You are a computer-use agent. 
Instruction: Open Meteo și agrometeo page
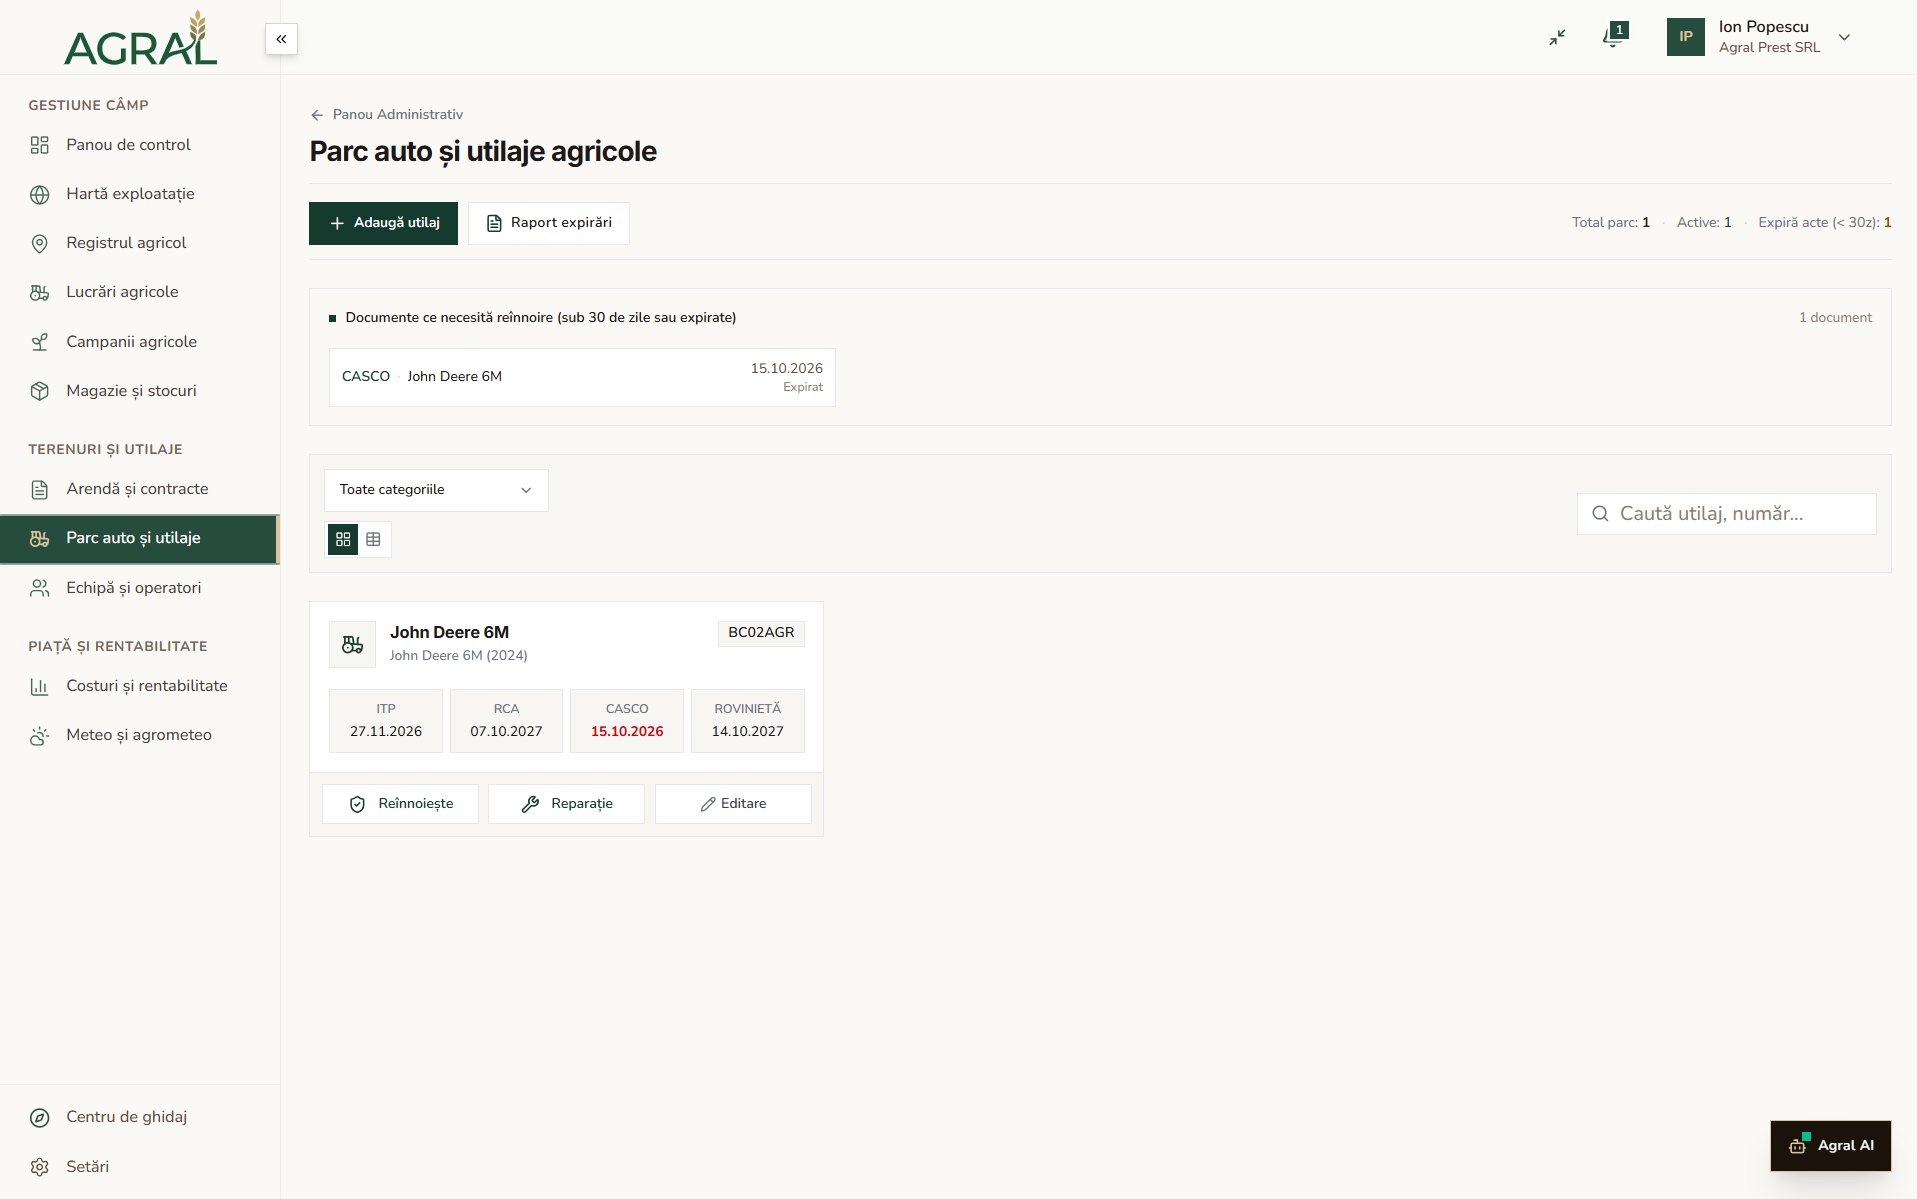coord(139,735)
